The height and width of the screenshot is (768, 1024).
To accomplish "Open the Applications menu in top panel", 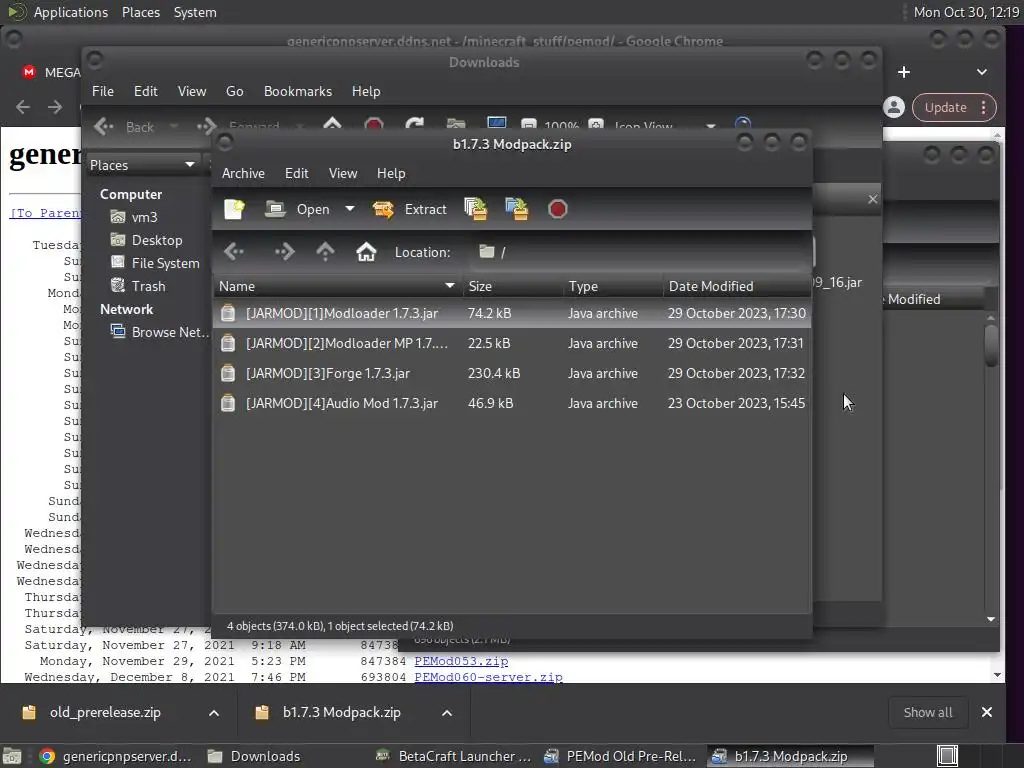I will (x=71, y=12).
